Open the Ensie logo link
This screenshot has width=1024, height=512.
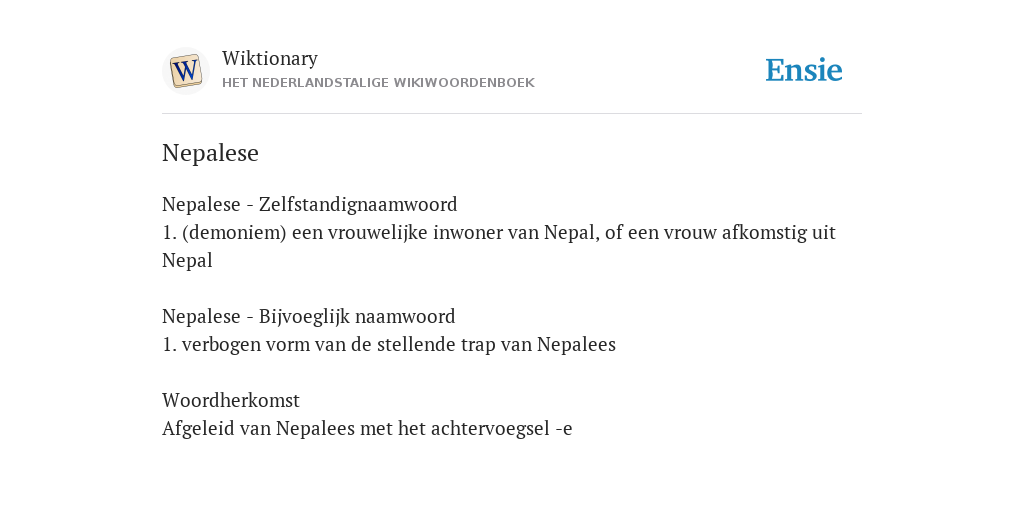(x=803, y=70)
